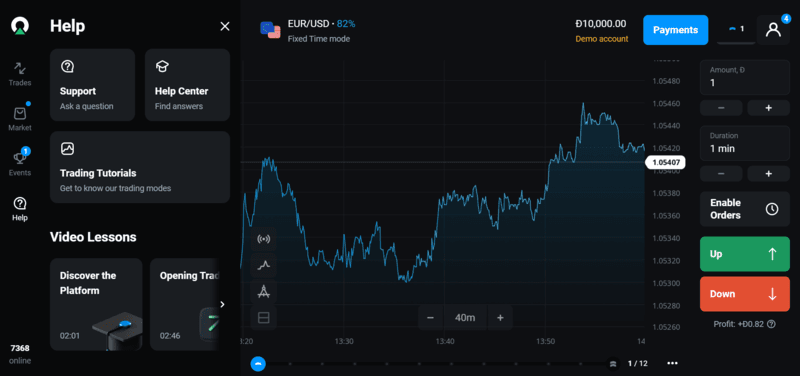The height and width of the screenshot is (376, 800).
Task: Click the Payments button
Action: pyautogui.click(x=676, y=30)
